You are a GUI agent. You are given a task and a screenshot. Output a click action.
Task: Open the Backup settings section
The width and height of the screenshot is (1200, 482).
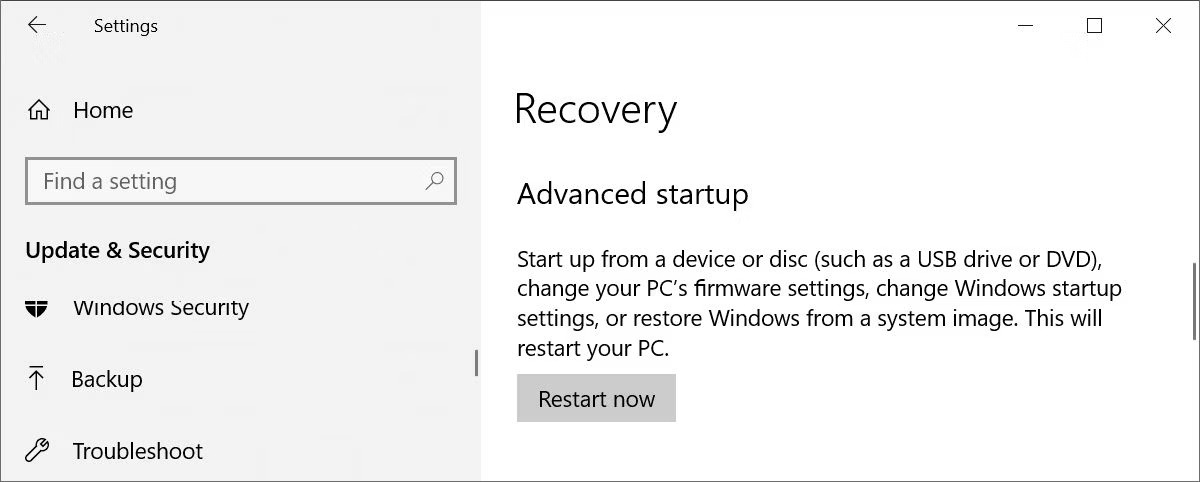(107, 379)
